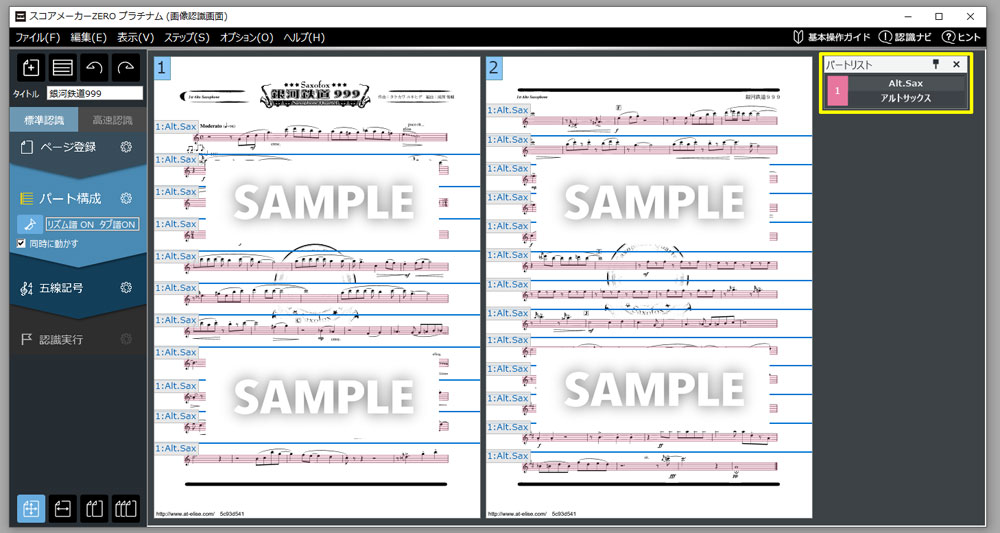Open the 基本操作ガイド guide
The image size is (1000, 533).
832,37
